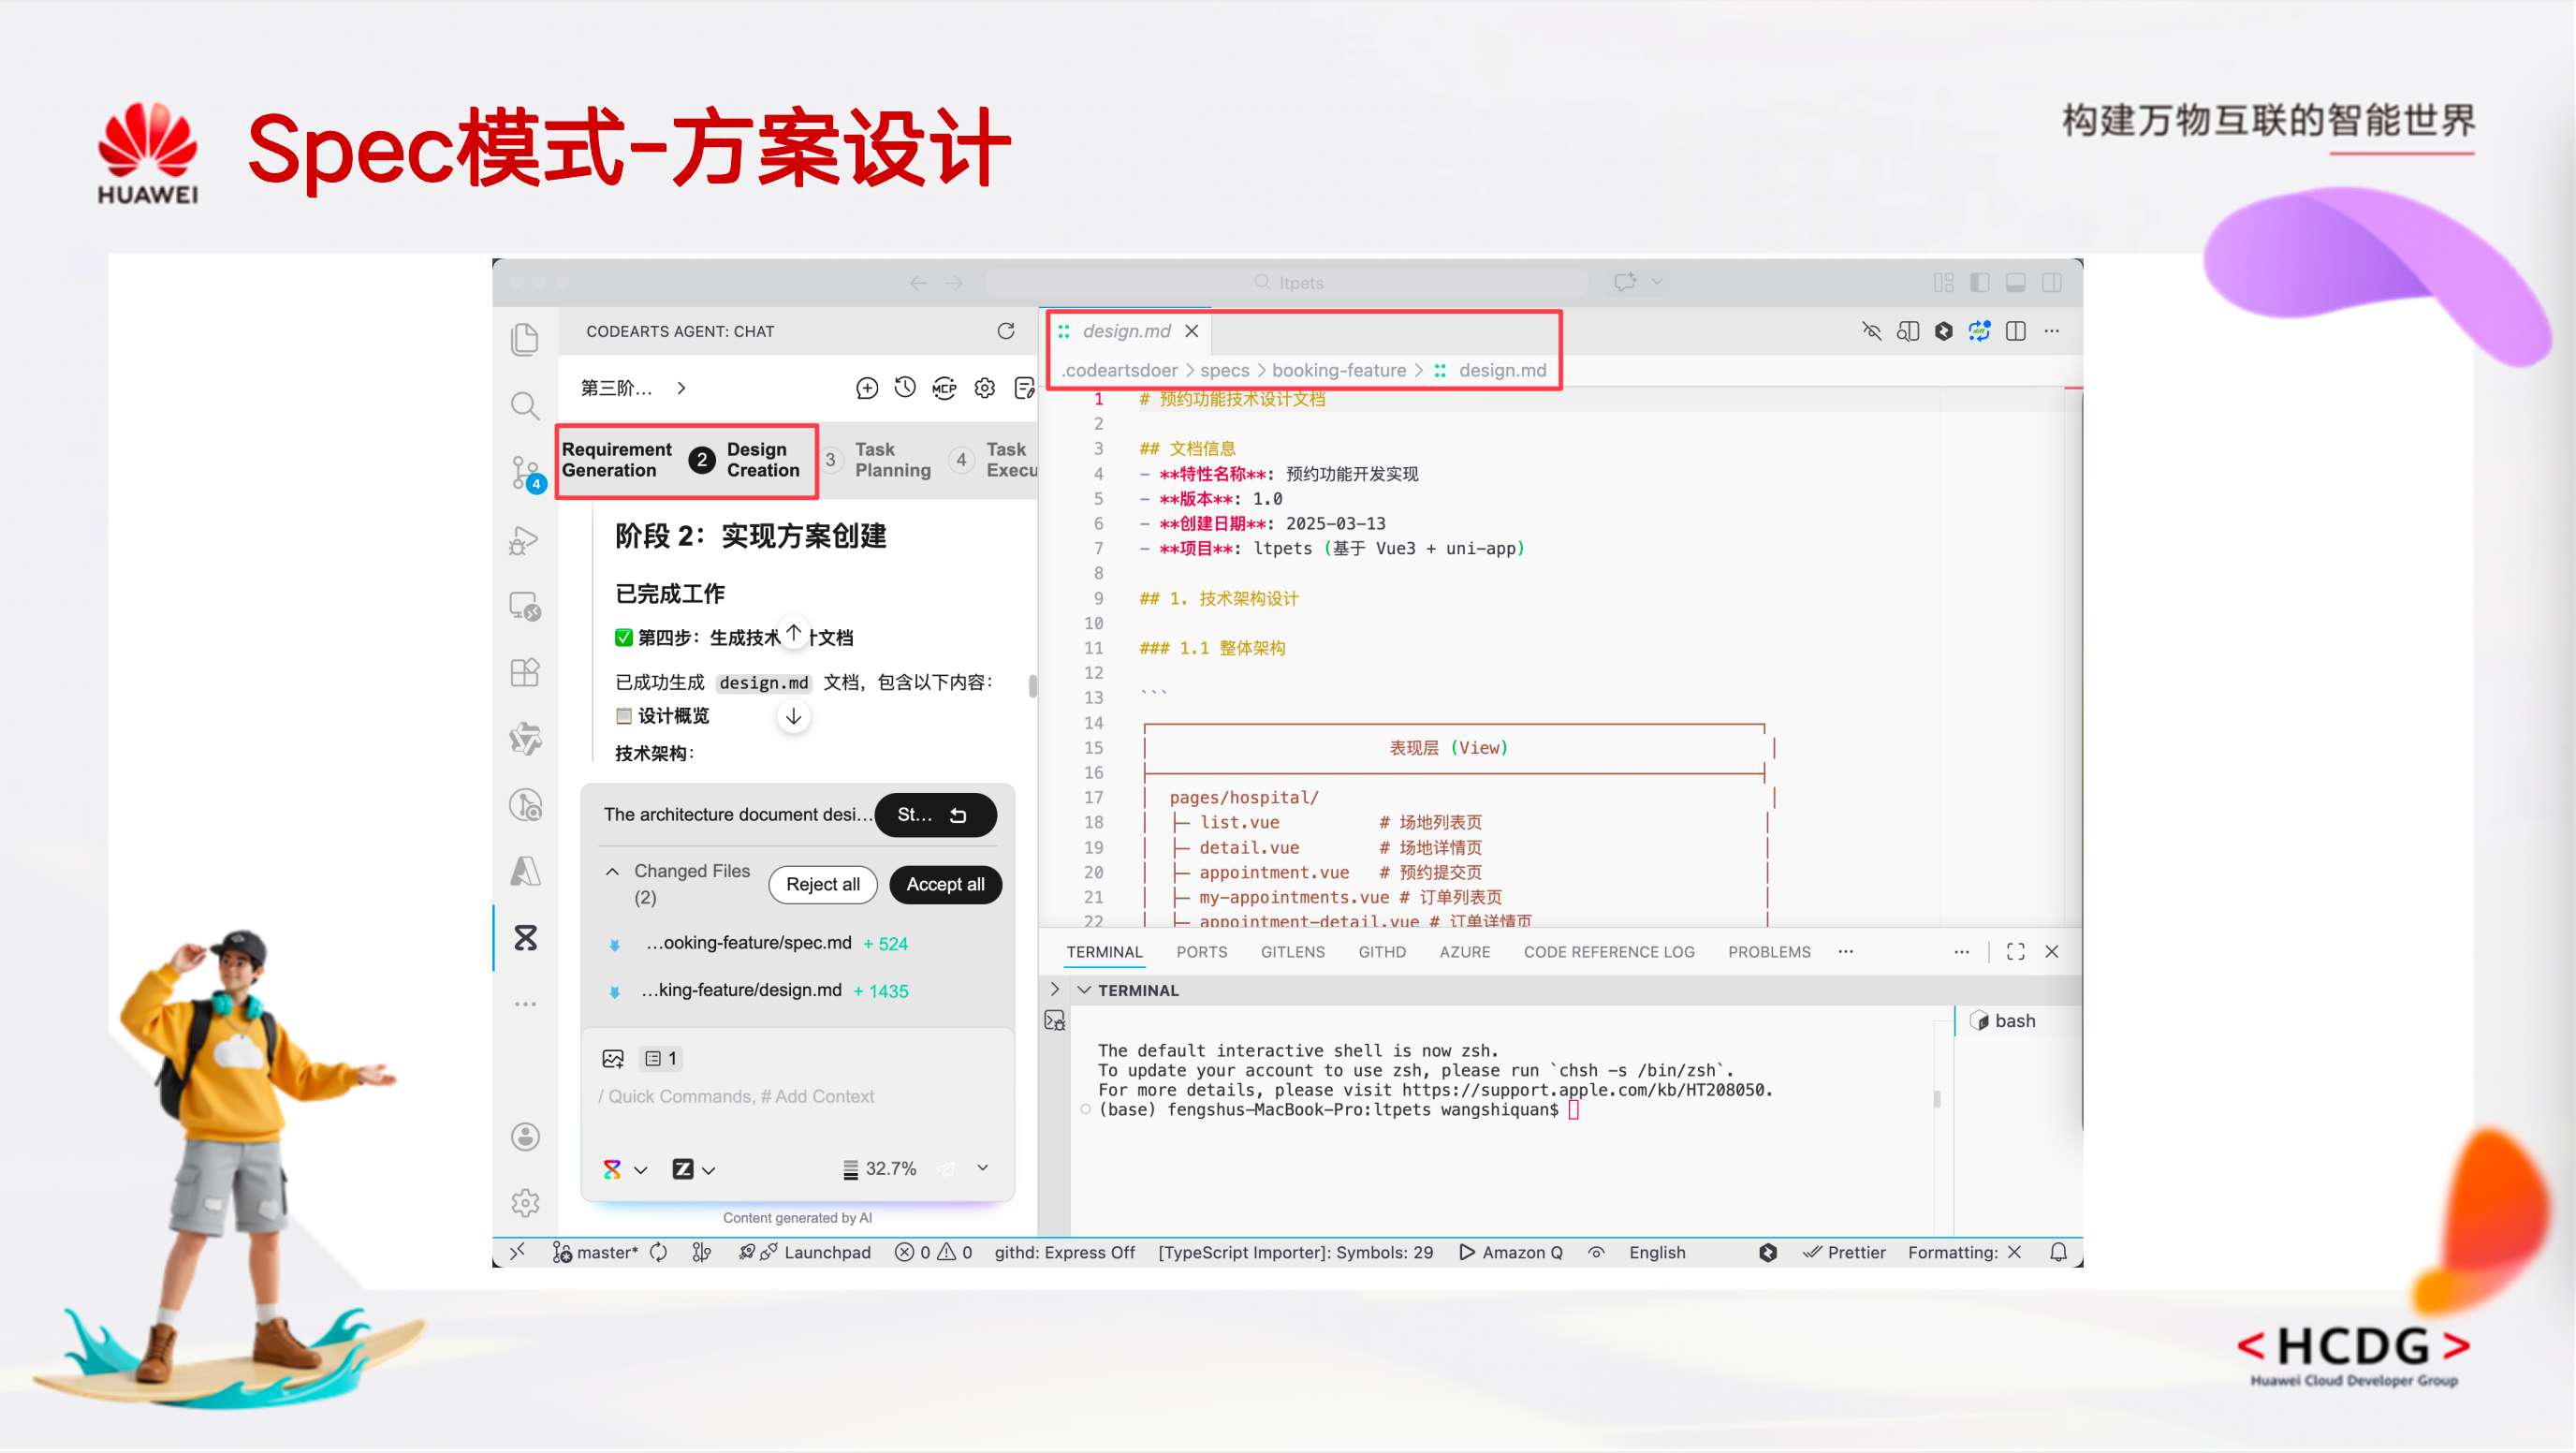
Task: Select the Task Planning step tab
Action: coord(891,460)
